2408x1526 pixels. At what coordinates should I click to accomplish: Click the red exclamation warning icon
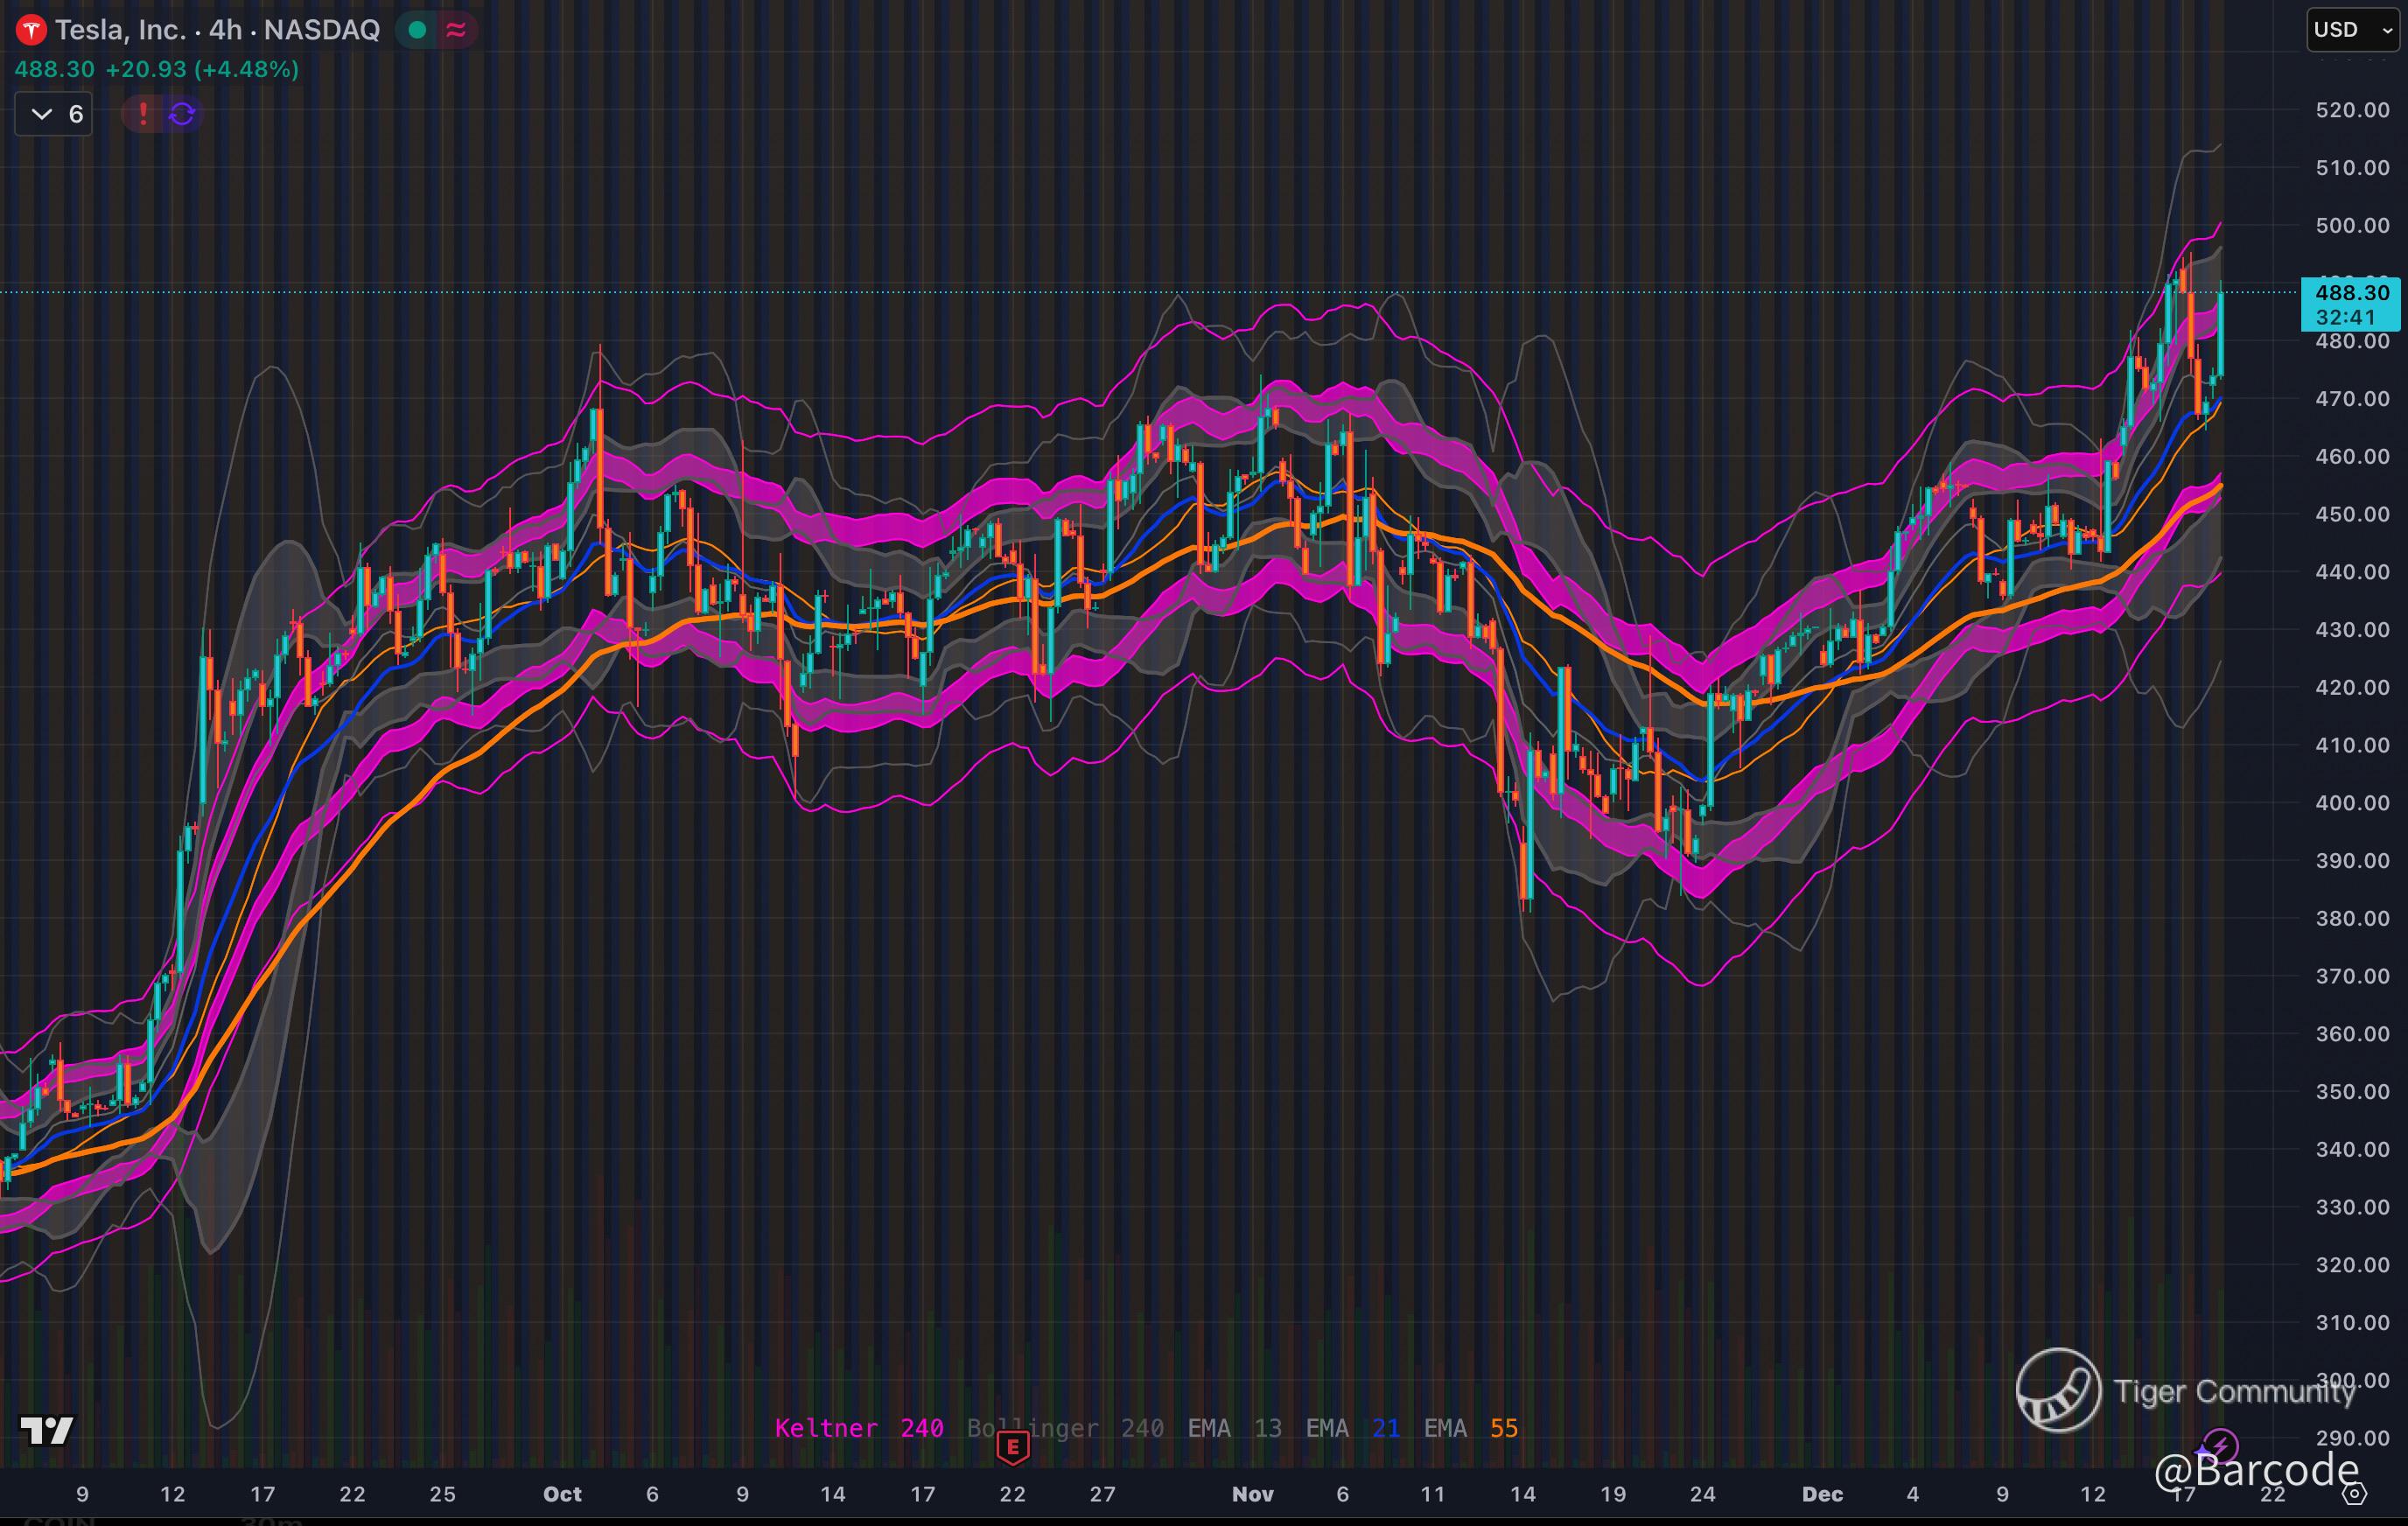coord(143,114)
